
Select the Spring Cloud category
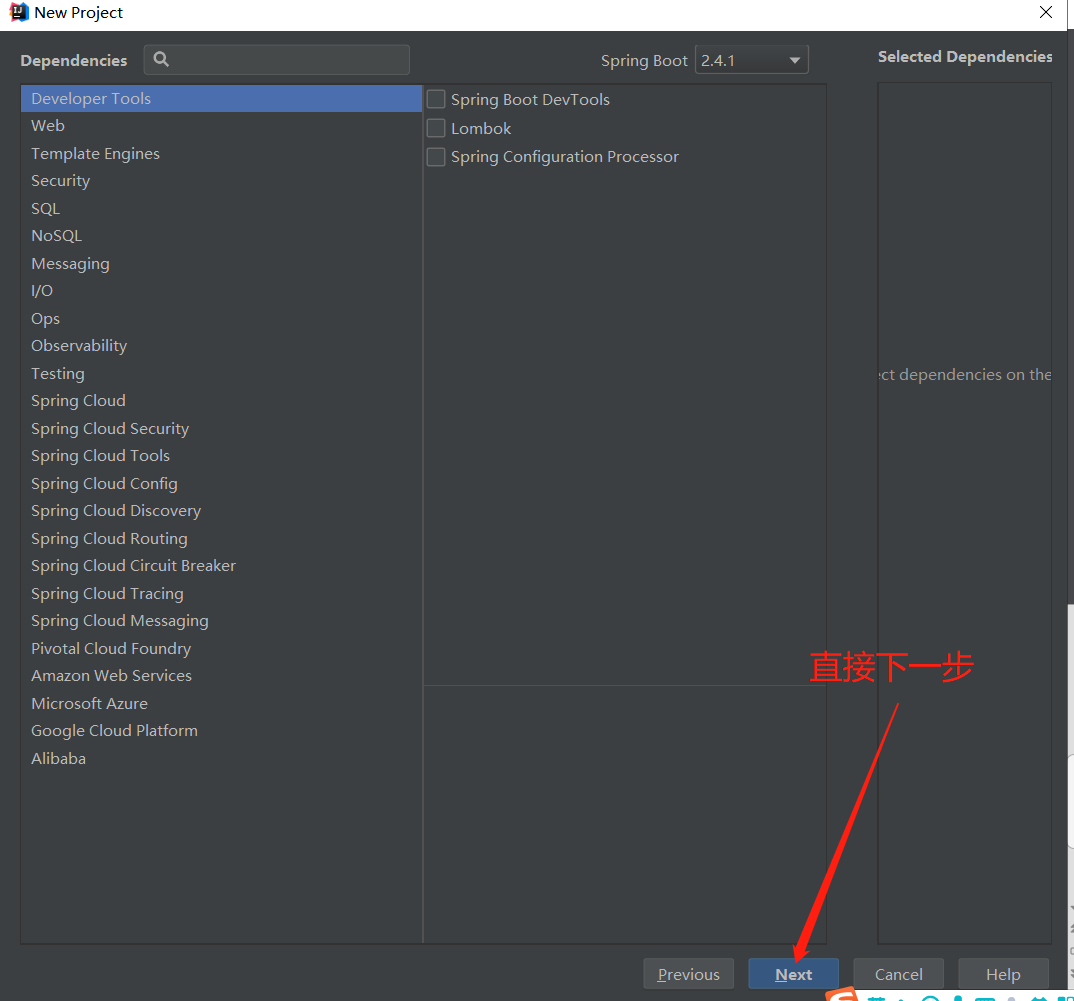click(x=221, y=401)
